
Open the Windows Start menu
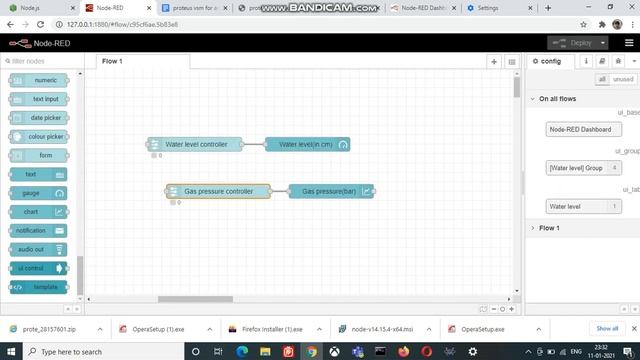point(11,351)
